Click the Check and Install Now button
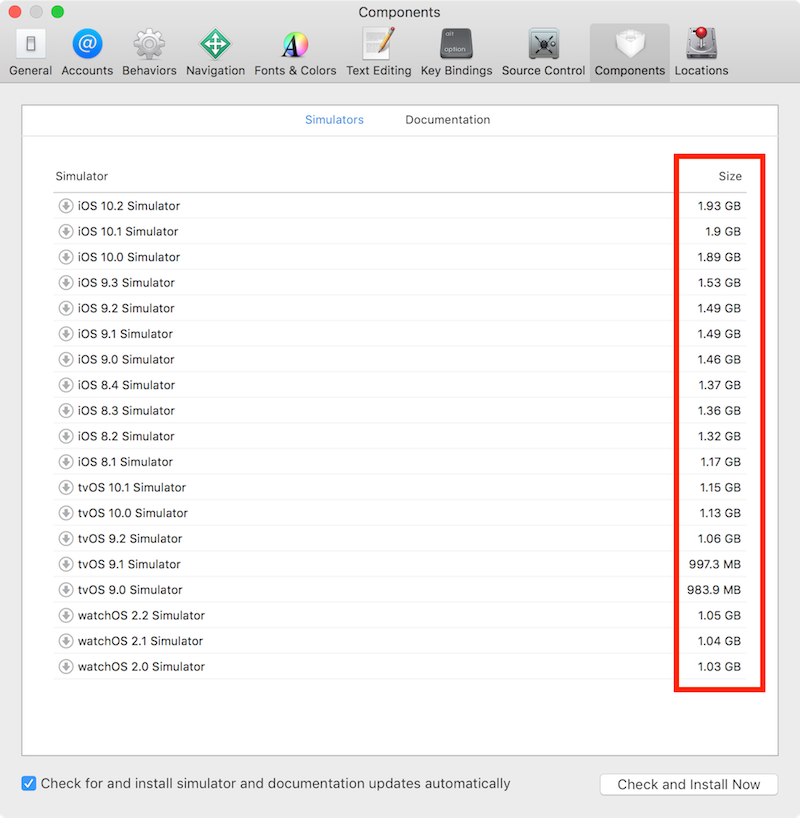 pyautogui.click(x=689, y=784)
